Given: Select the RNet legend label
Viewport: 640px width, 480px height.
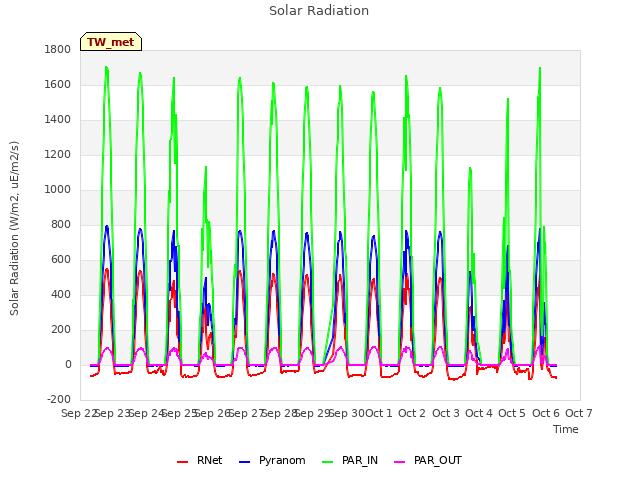Looking at the screenshot, I should point(209,460).
